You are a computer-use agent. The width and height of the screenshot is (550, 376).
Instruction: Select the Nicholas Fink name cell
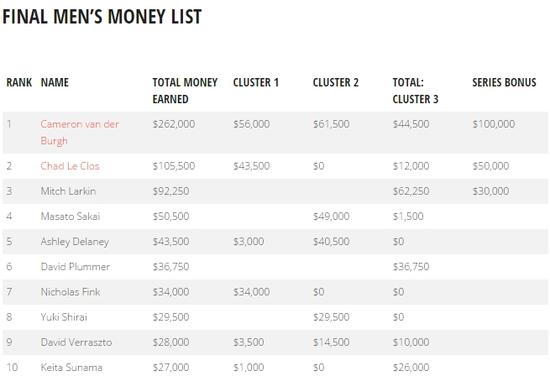pos(70,292)
